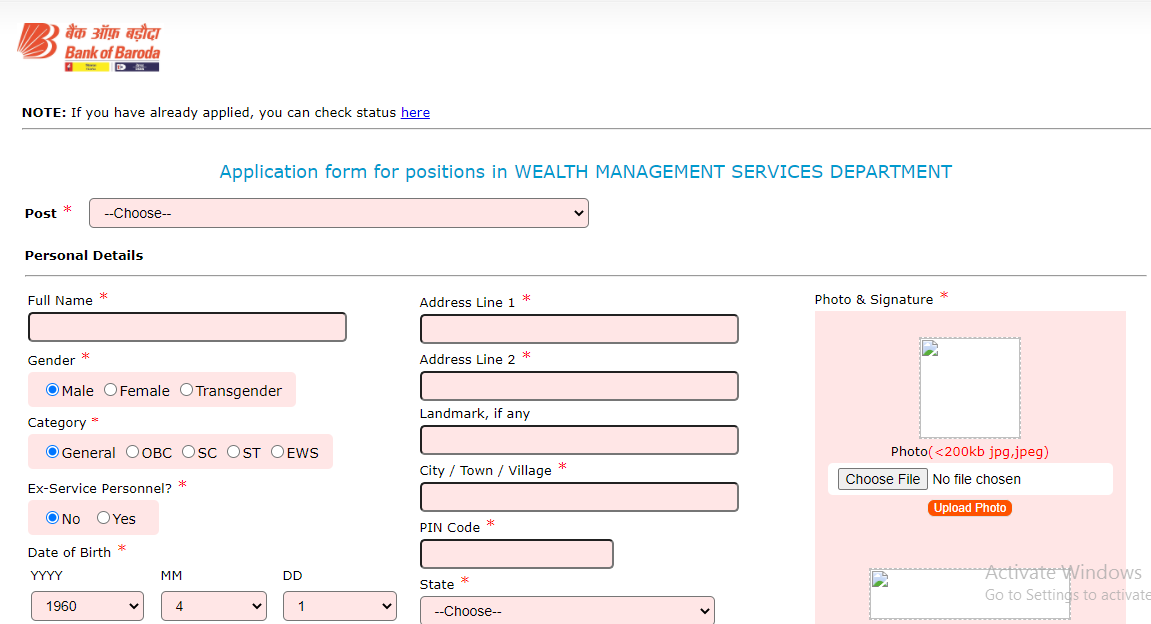Open the birth year YYYY dropdown

(87, 606)
